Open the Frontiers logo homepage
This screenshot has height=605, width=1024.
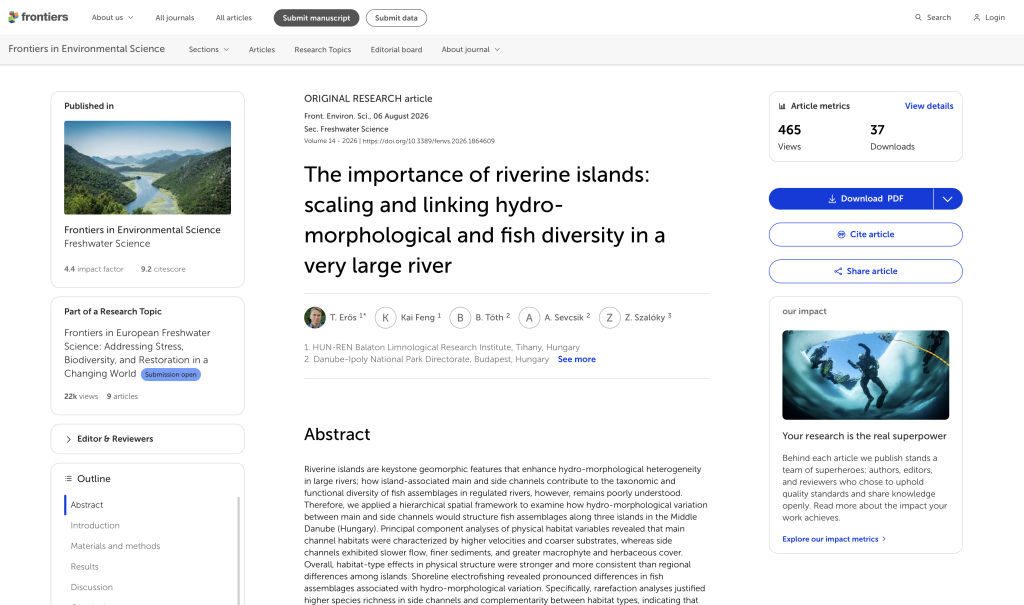click(x=38, y=17)
